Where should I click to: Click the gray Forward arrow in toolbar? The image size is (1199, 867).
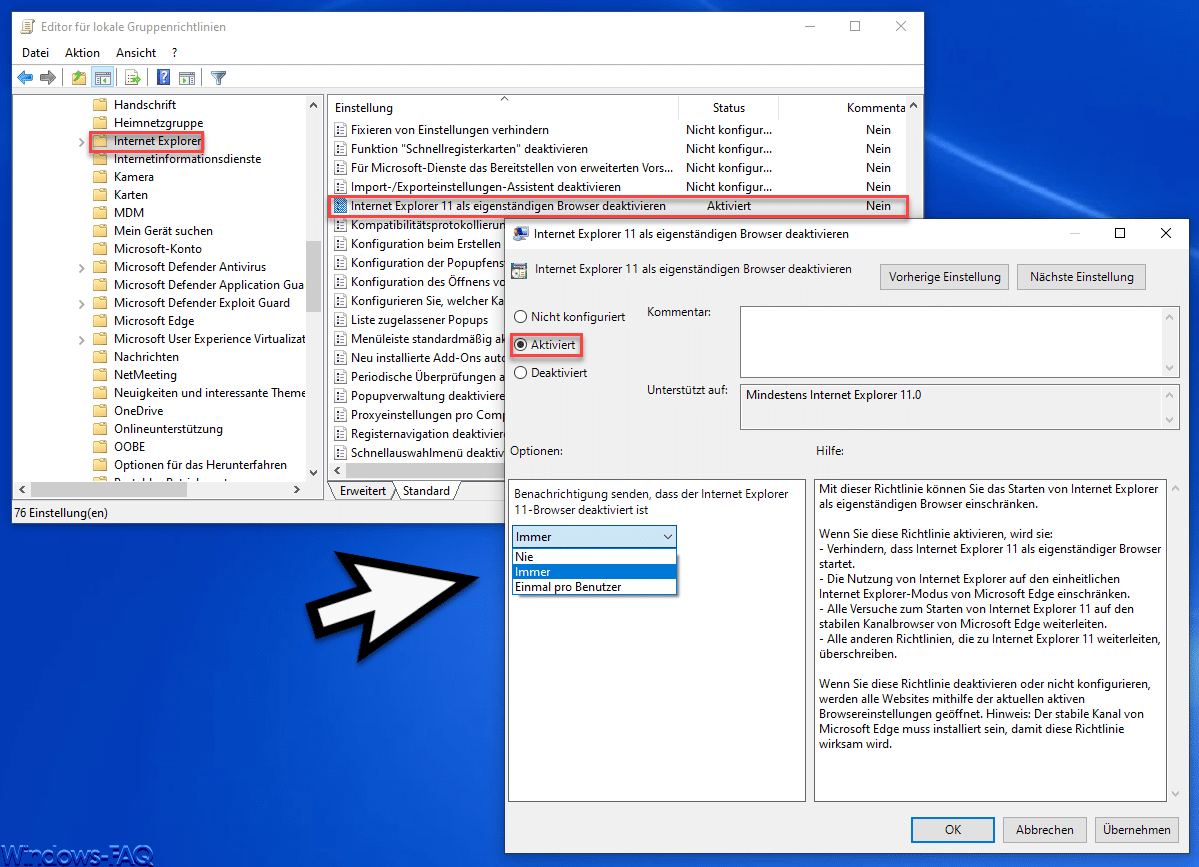point(47,77)
